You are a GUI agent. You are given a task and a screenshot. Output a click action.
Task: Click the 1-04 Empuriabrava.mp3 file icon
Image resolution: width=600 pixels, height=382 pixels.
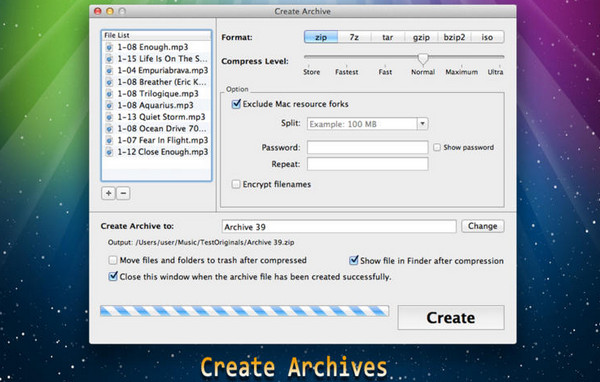(109, 70)
